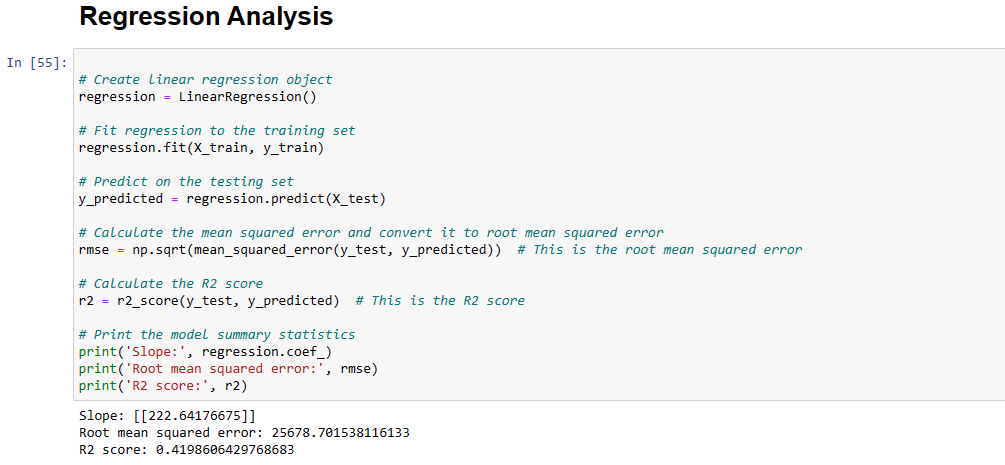The height and width of the screenshot is (465, 1005).
Task: Click the 'Calculate the R2 score' comment
Action: 171,283
